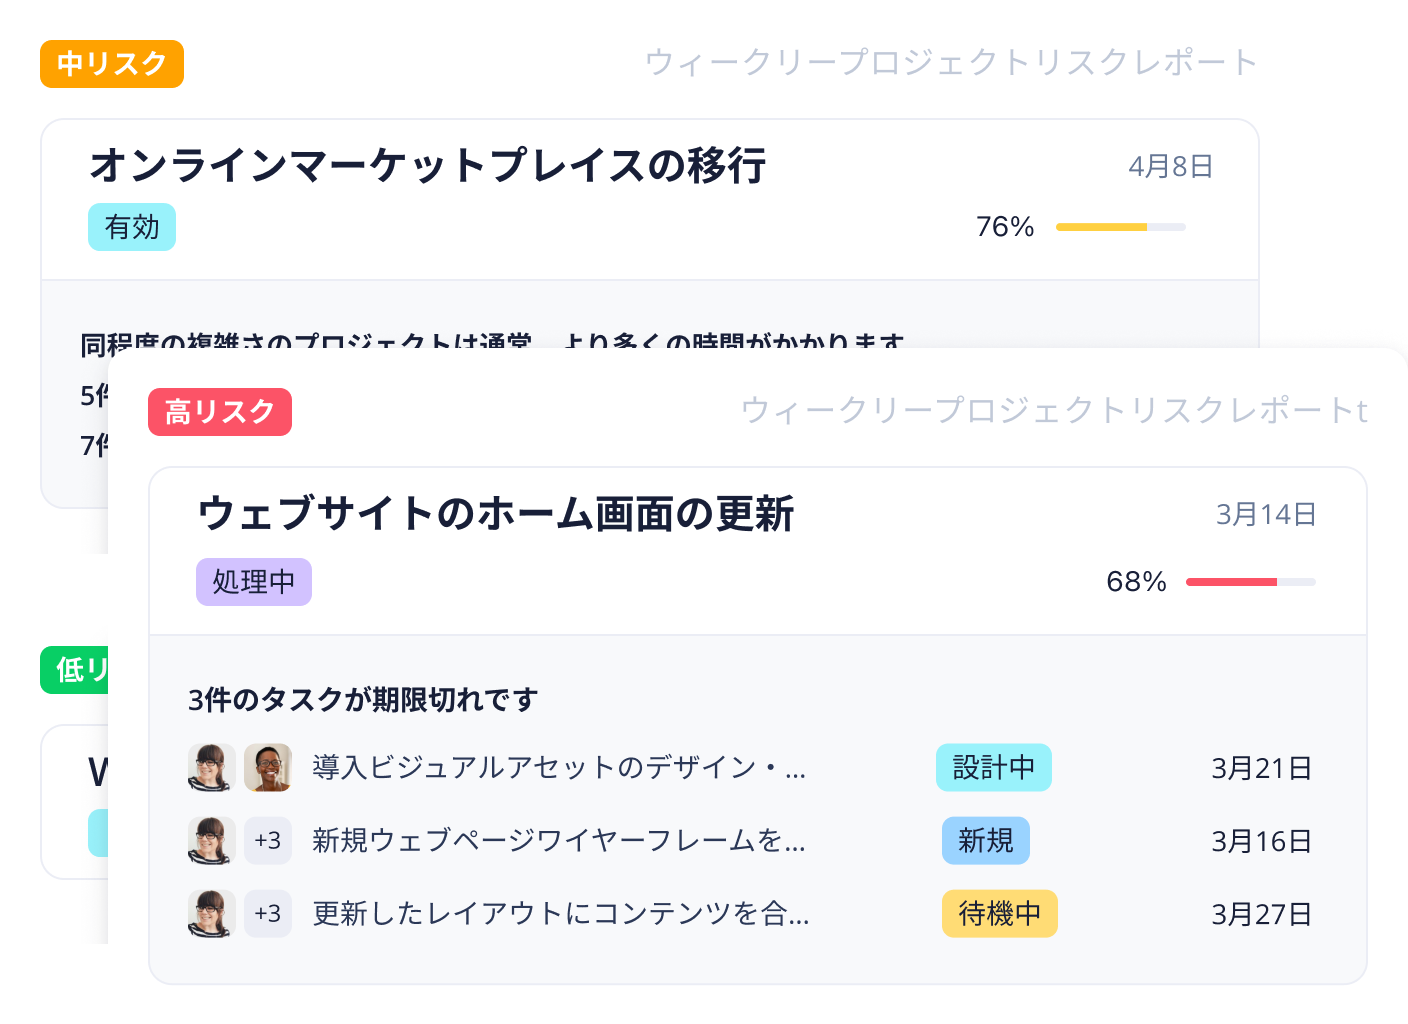The width and height of the screenshot is (1408, 1024).
Task: Expand the +3 assignees on the 新規 task
Action: click(x=267, y=841)
